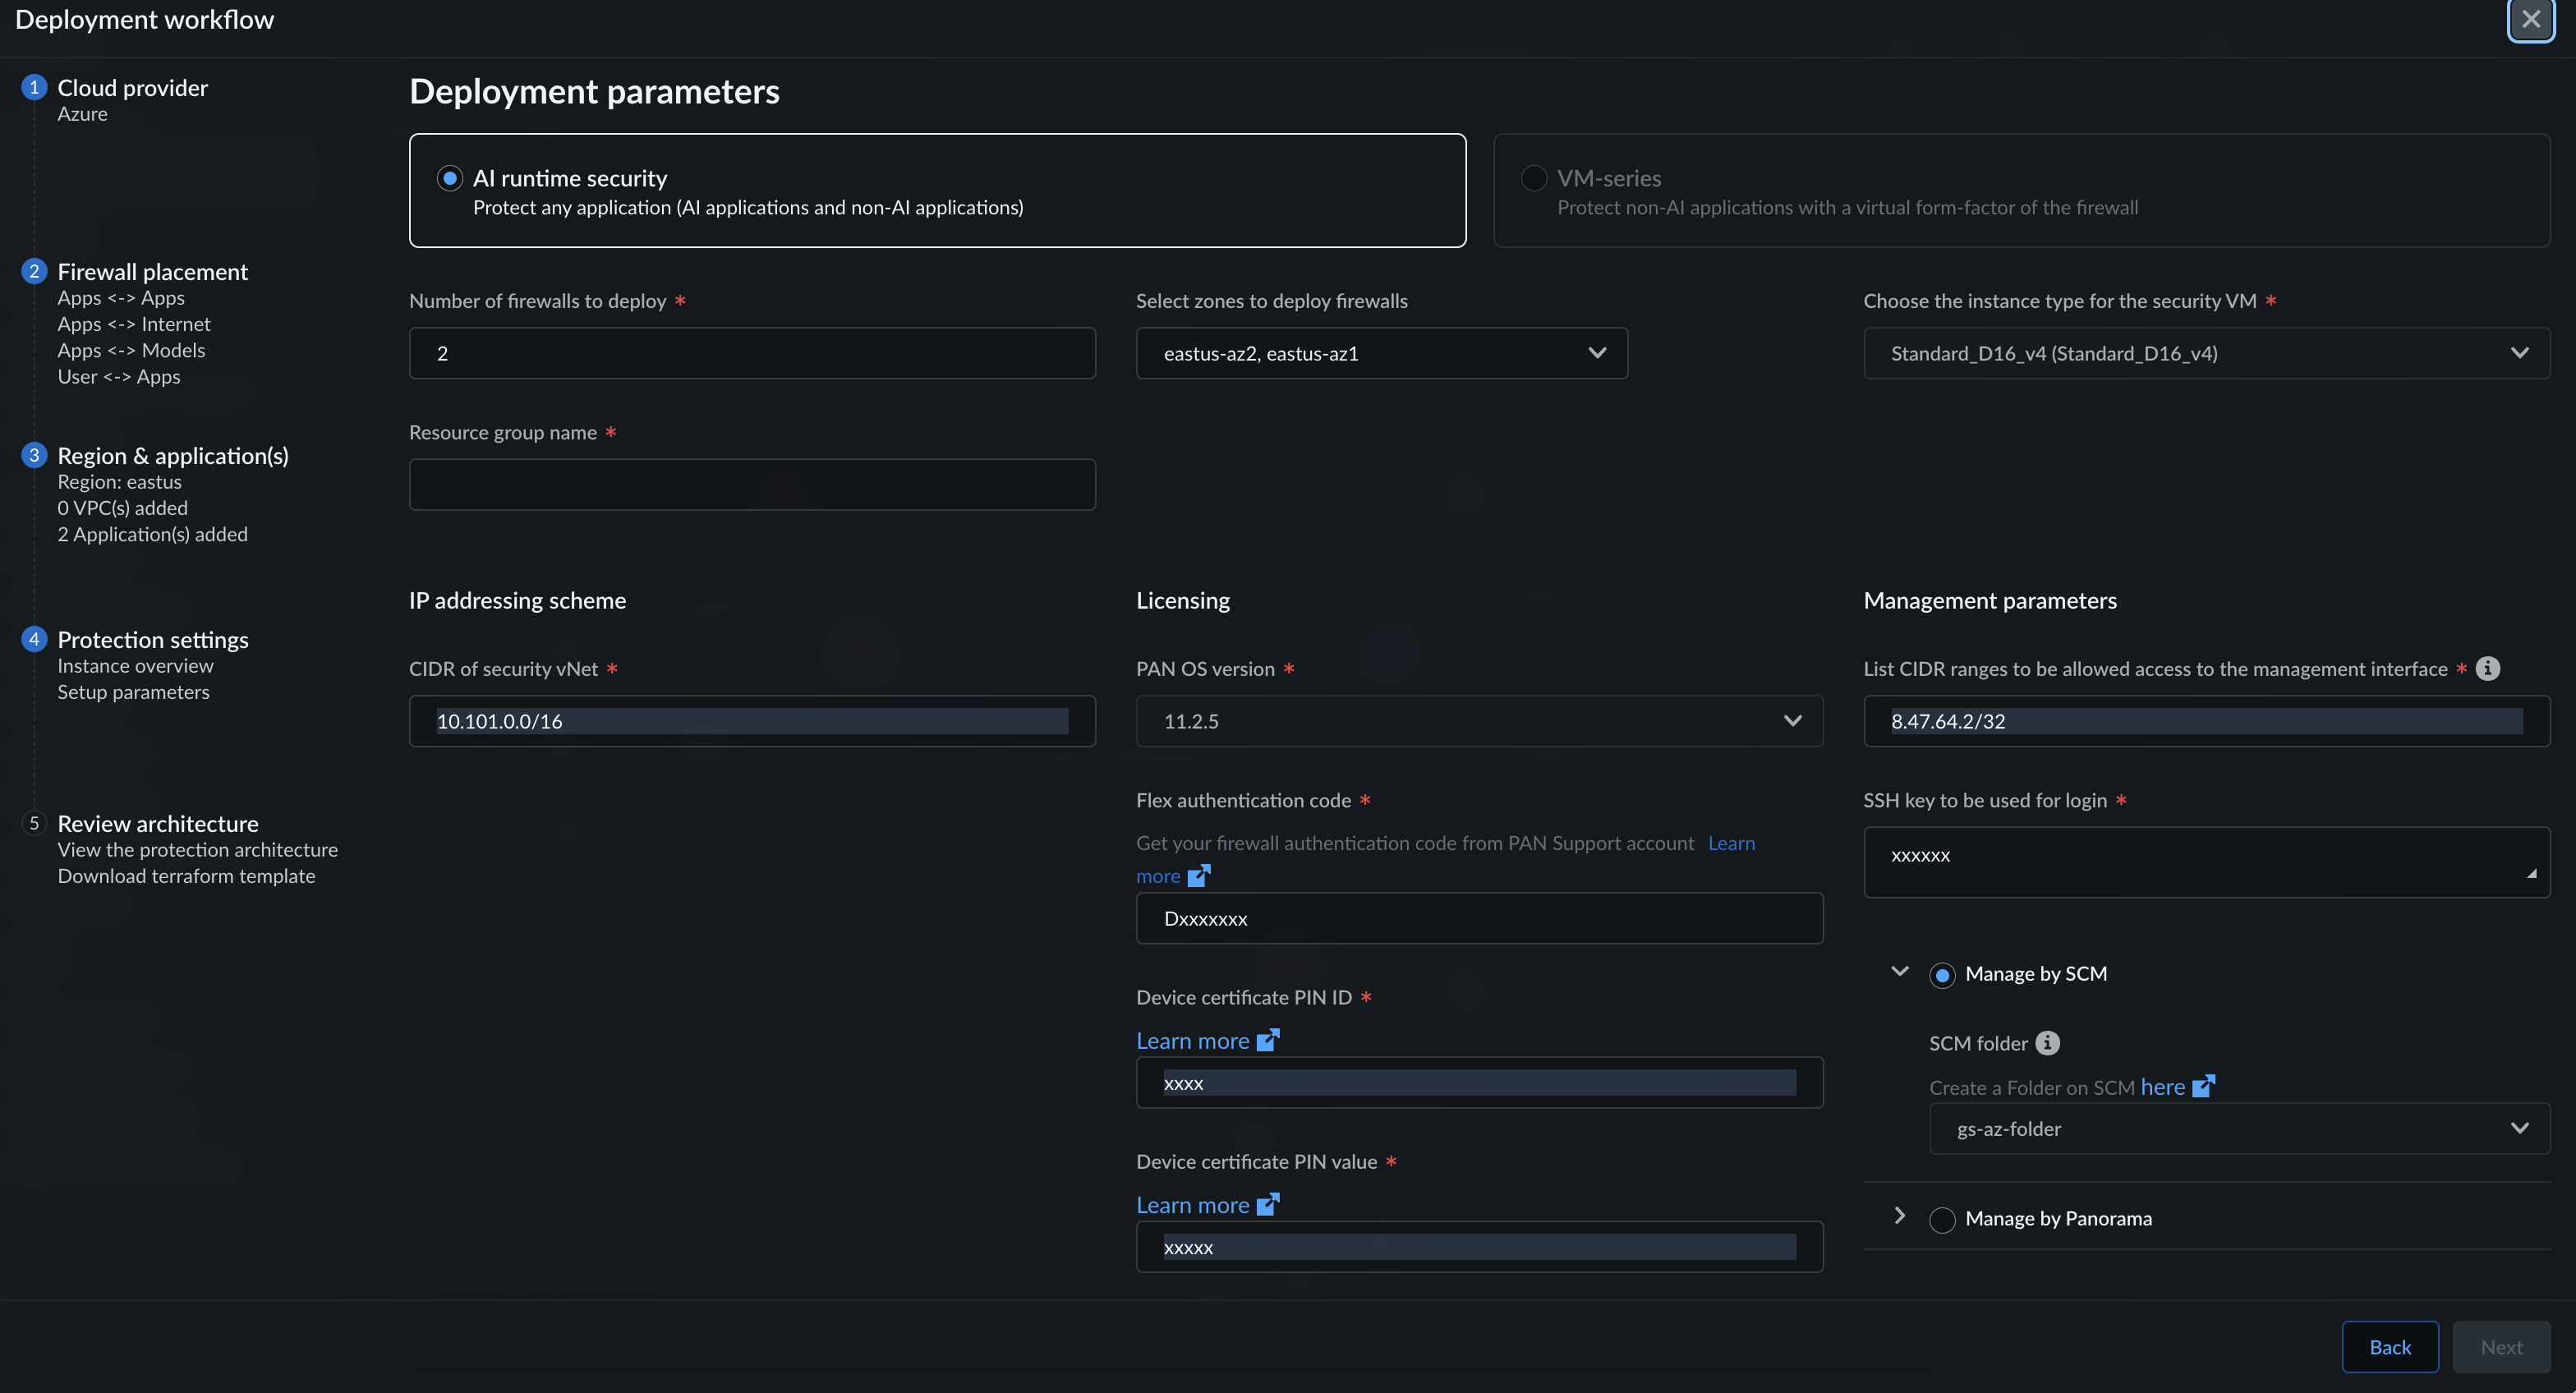Viewport: 2576px width, 1393px height.
Task: Go to Firewall placement step in sidebar
Action: click(152, 272)
